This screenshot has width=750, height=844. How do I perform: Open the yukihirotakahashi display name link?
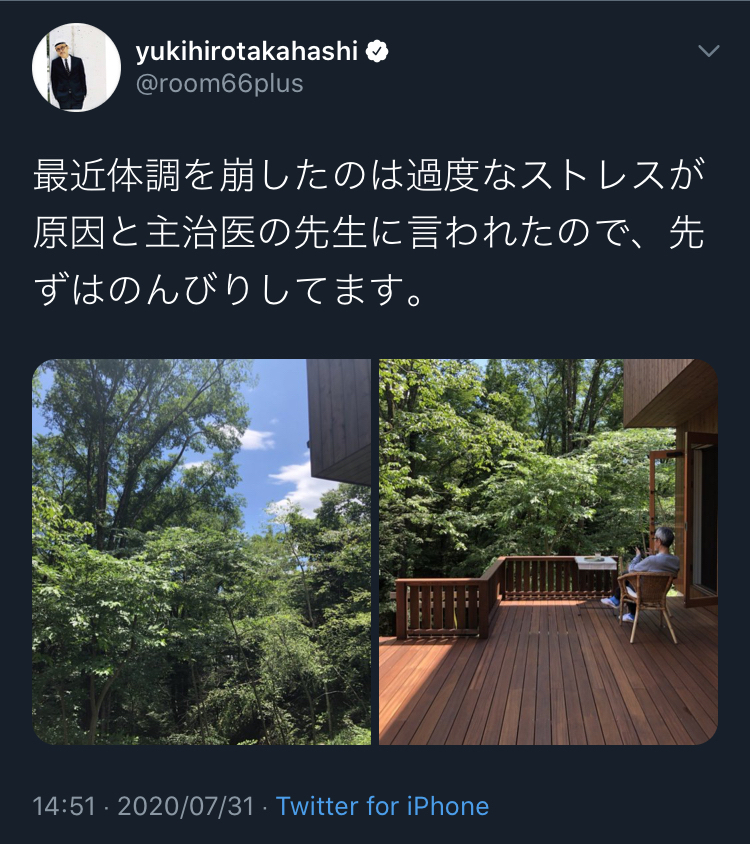pyautogui.click(x=247, y=52)
